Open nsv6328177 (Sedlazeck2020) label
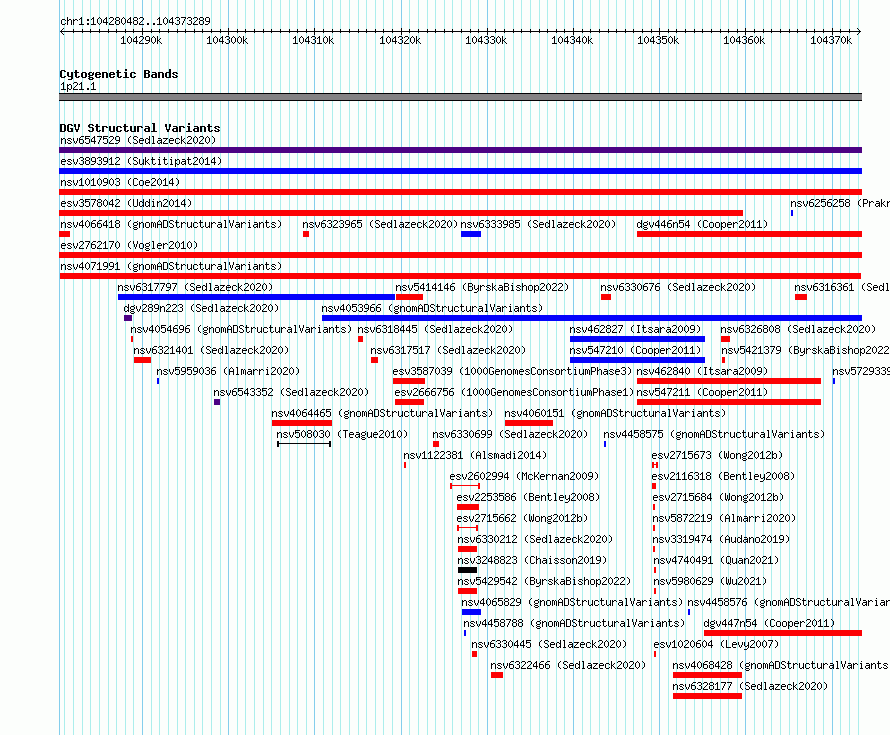 point(750,686)
